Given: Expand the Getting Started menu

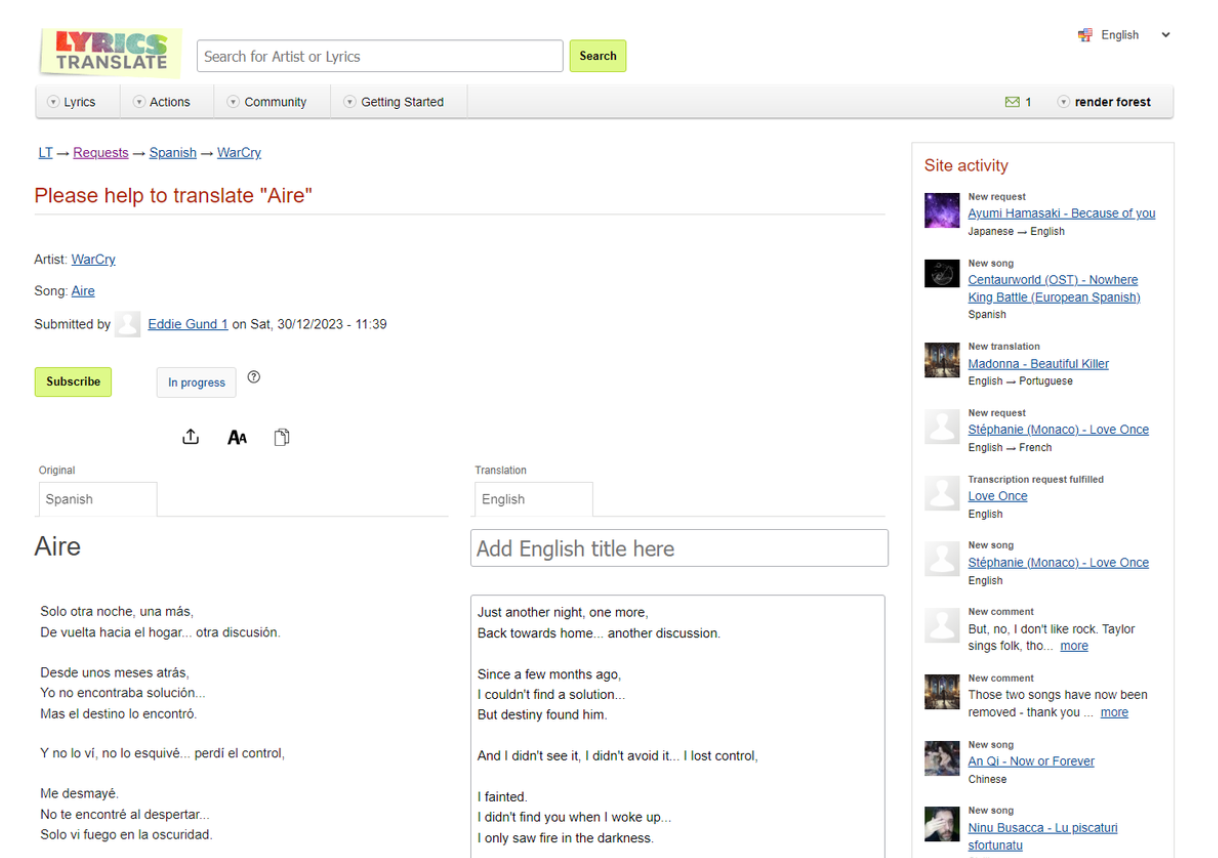Looking at the screenshot, I should pos(394,102).
